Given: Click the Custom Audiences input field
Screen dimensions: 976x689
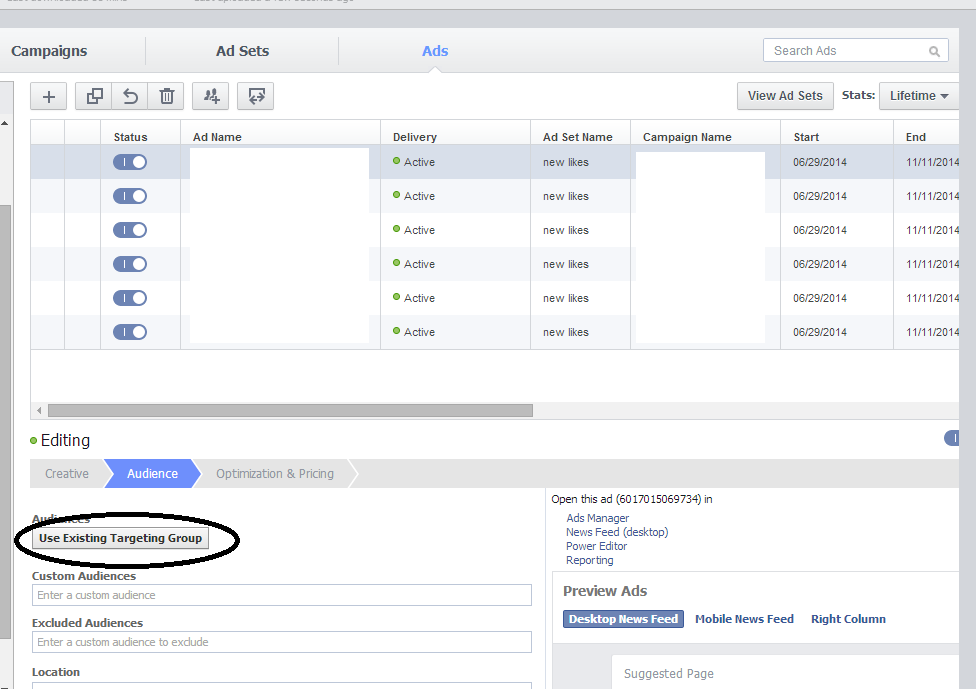Looking at the screenshot, I should pos(281,595).
